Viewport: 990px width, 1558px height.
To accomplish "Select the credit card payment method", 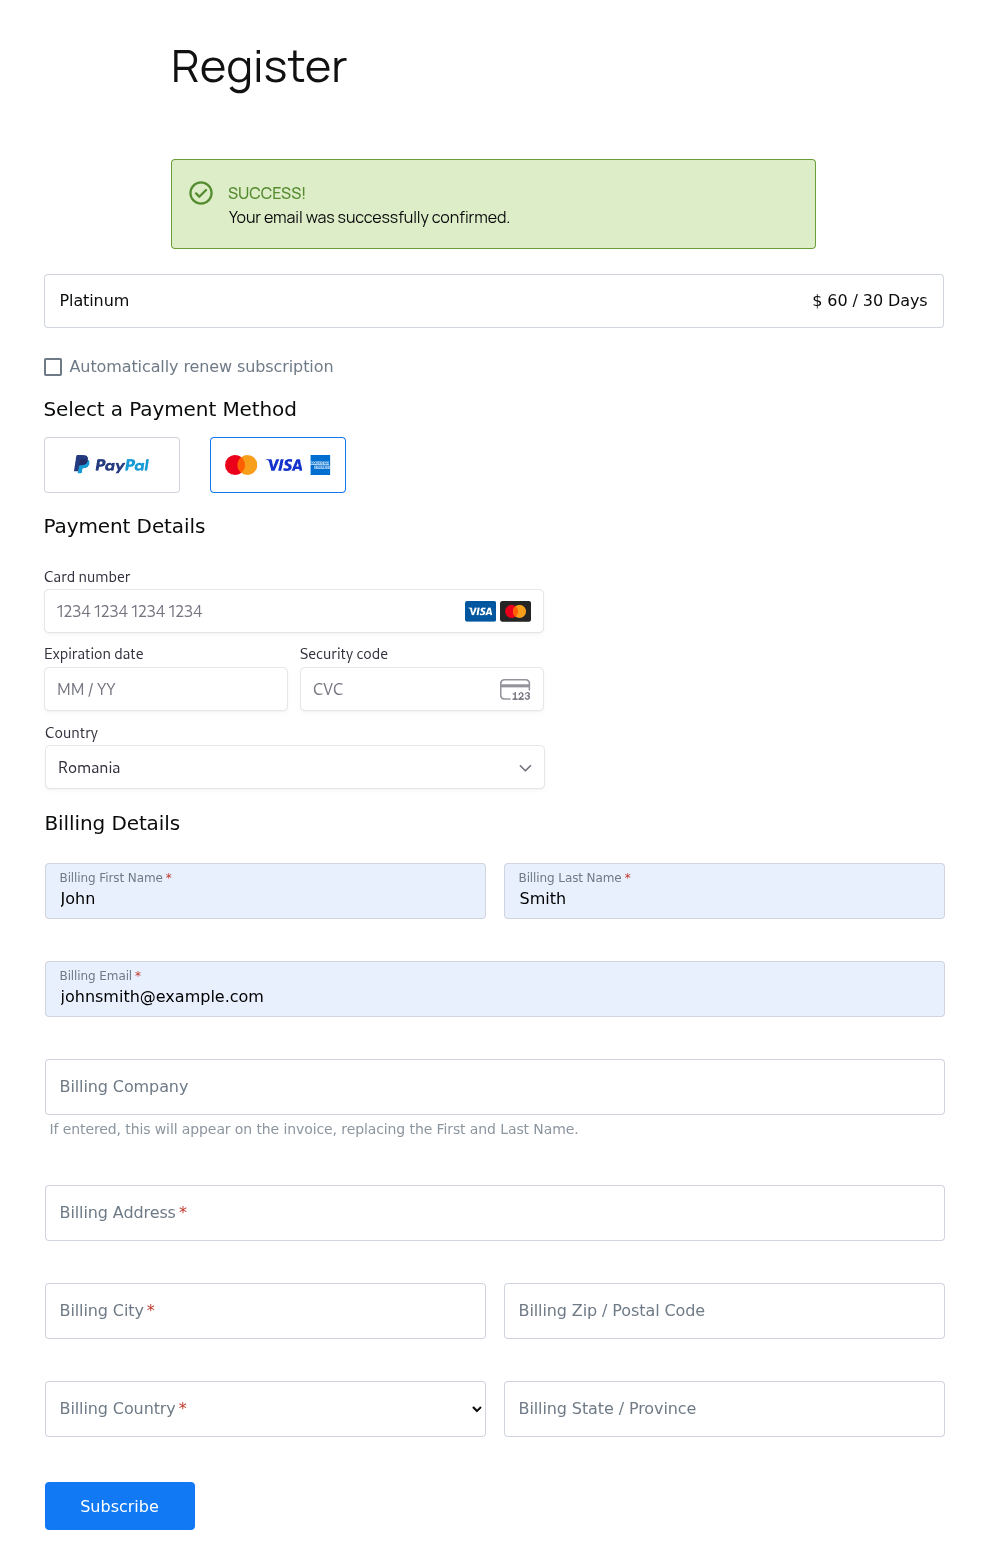I will click(277, 464).
